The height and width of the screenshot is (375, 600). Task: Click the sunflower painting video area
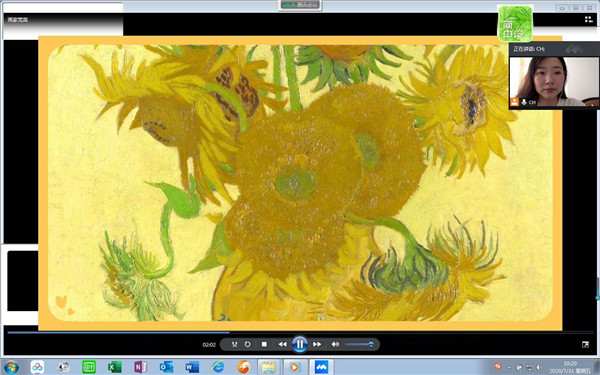(300, 183)
